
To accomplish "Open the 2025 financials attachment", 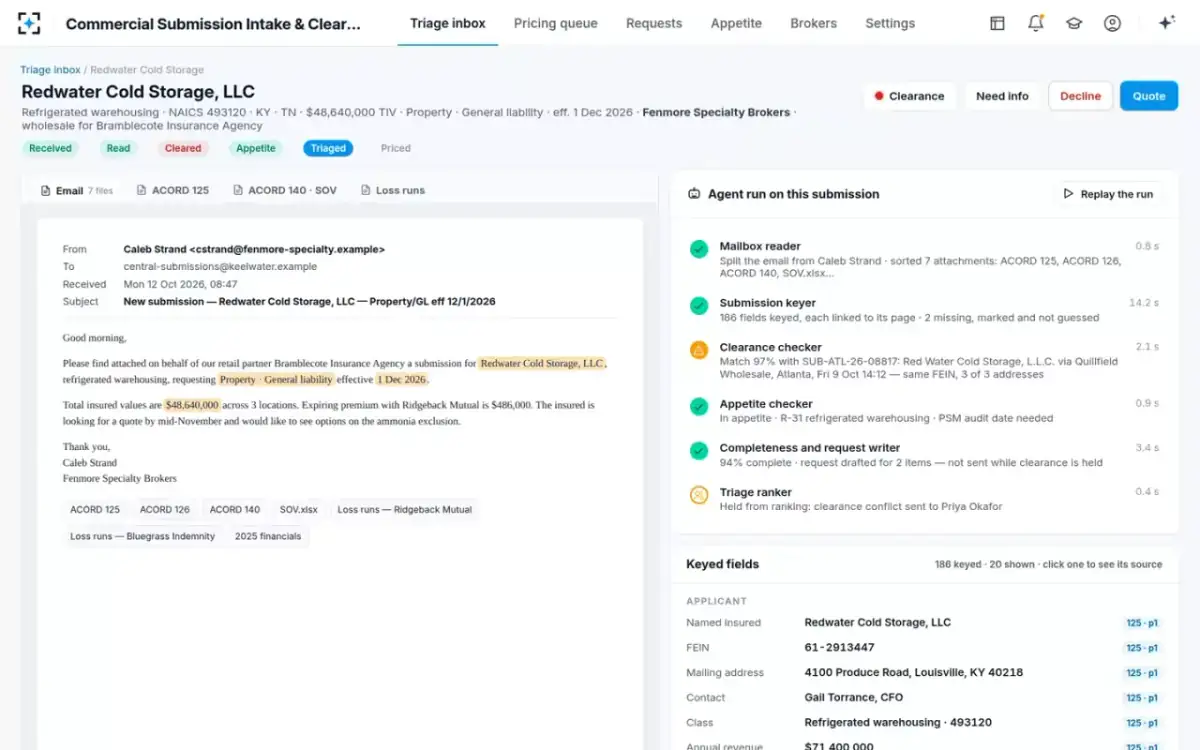I will pos(268,536).
